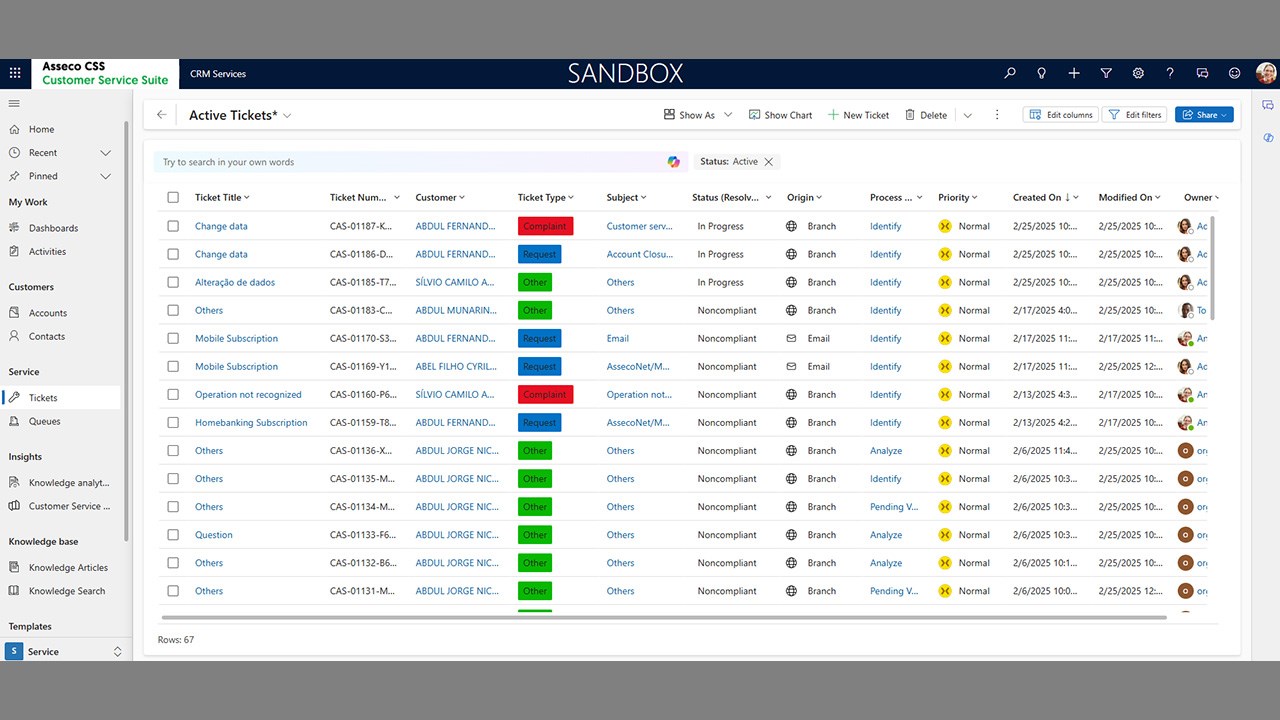
Task: Click CRM Services app name in header
Action: (218, 74)
